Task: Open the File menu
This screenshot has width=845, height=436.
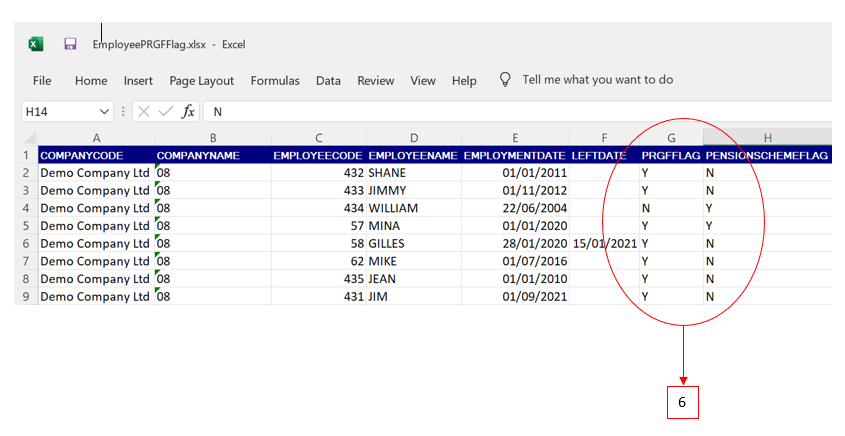Action: pyautogui.click(x=42, y=81)
